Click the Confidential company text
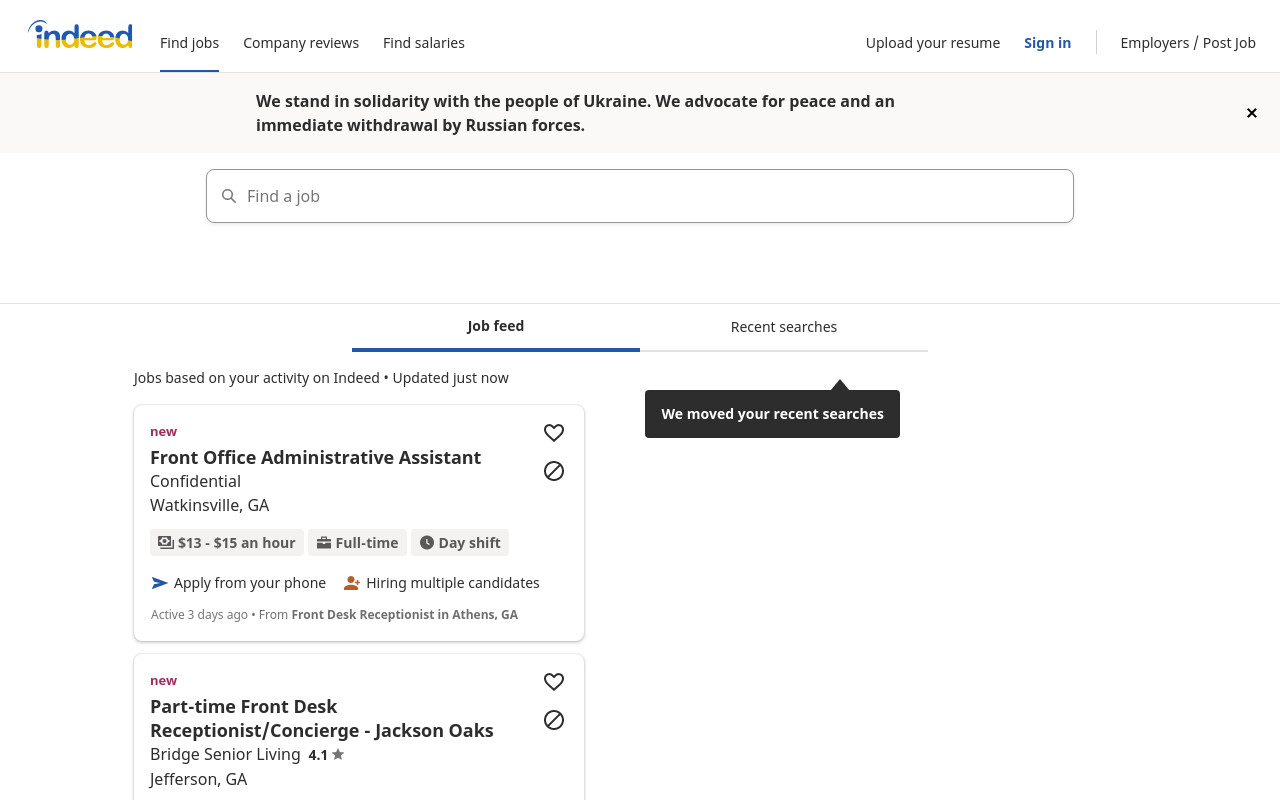 click(x=195, y=481)
